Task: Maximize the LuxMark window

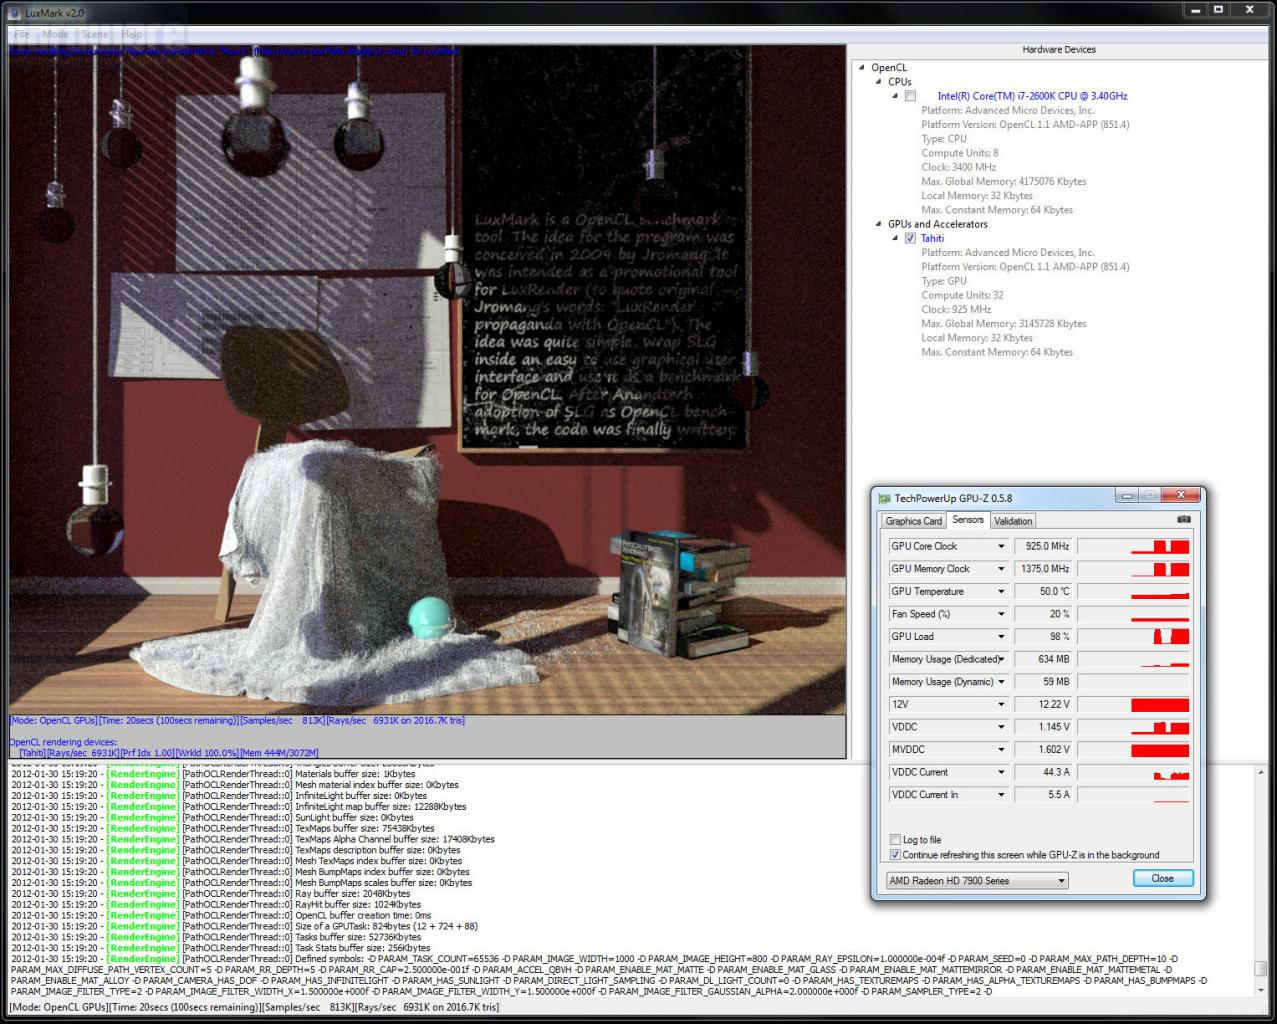Action: 1218,10
